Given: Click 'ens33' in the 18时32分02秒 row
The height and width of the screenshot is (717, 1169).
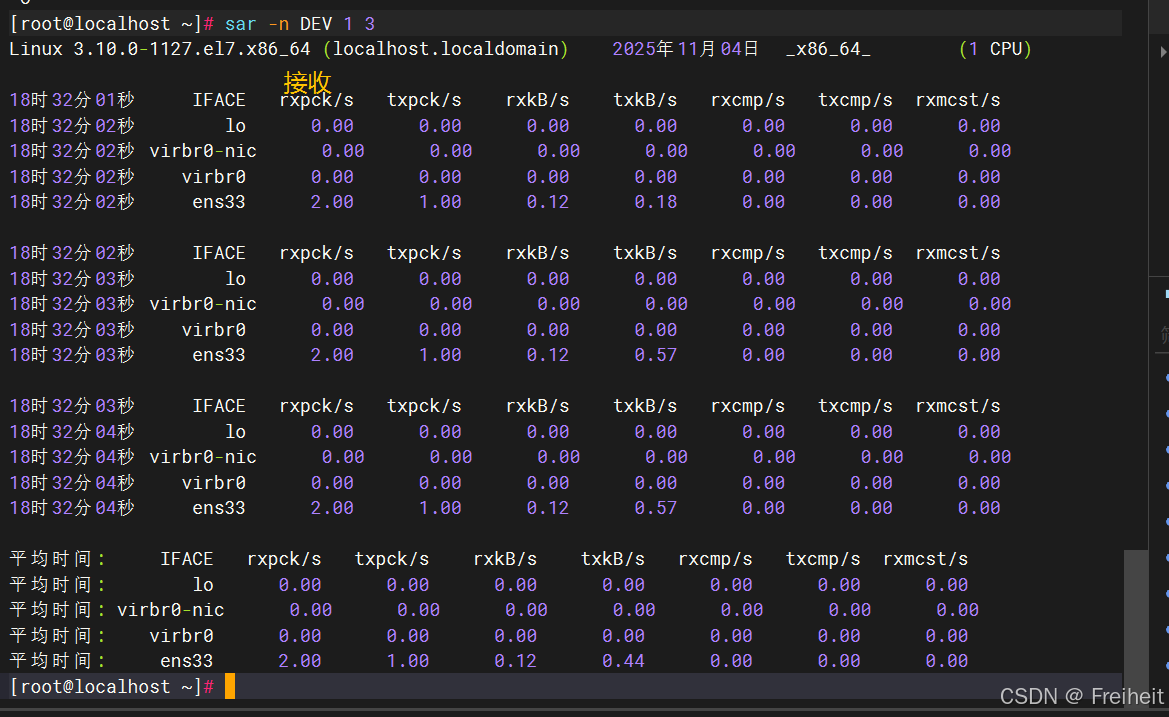Looking at the screenshot, I should pyautogui.click(x=218, y=202).
